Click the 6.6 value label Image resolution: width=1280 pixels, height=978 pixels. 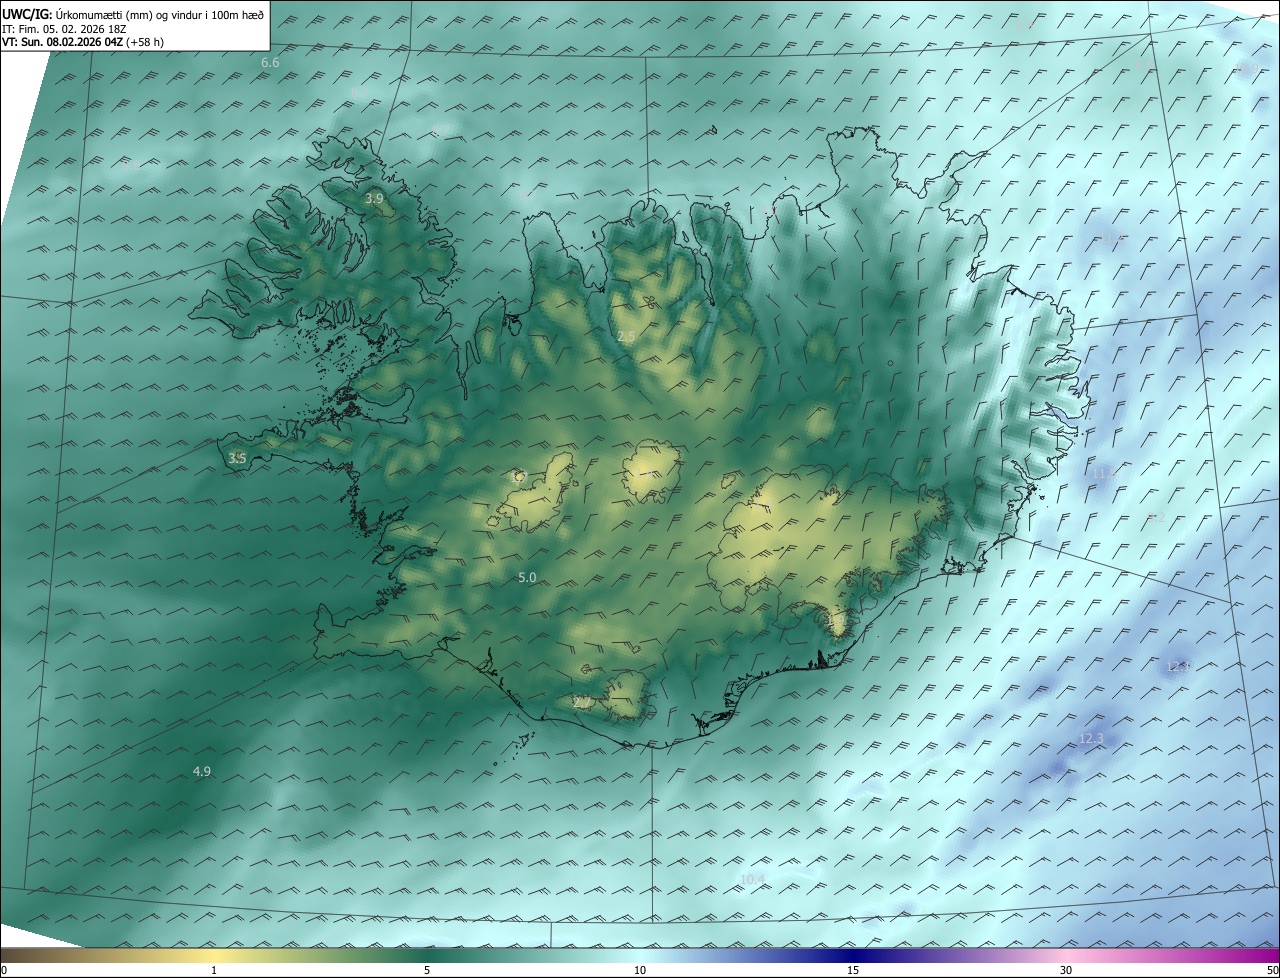270,63
